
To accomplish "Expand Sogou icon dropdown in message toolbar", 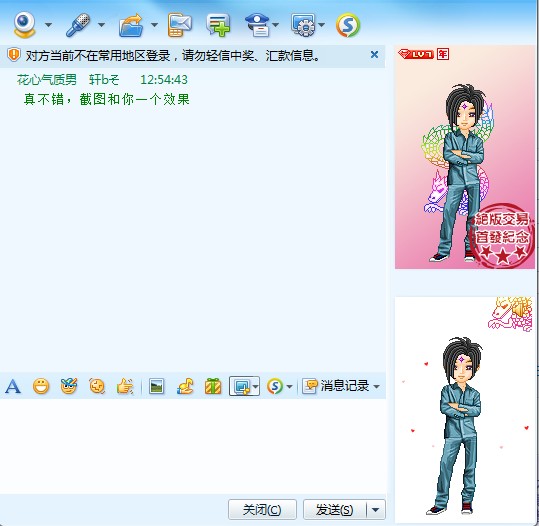I will click(x=289, y=387).
